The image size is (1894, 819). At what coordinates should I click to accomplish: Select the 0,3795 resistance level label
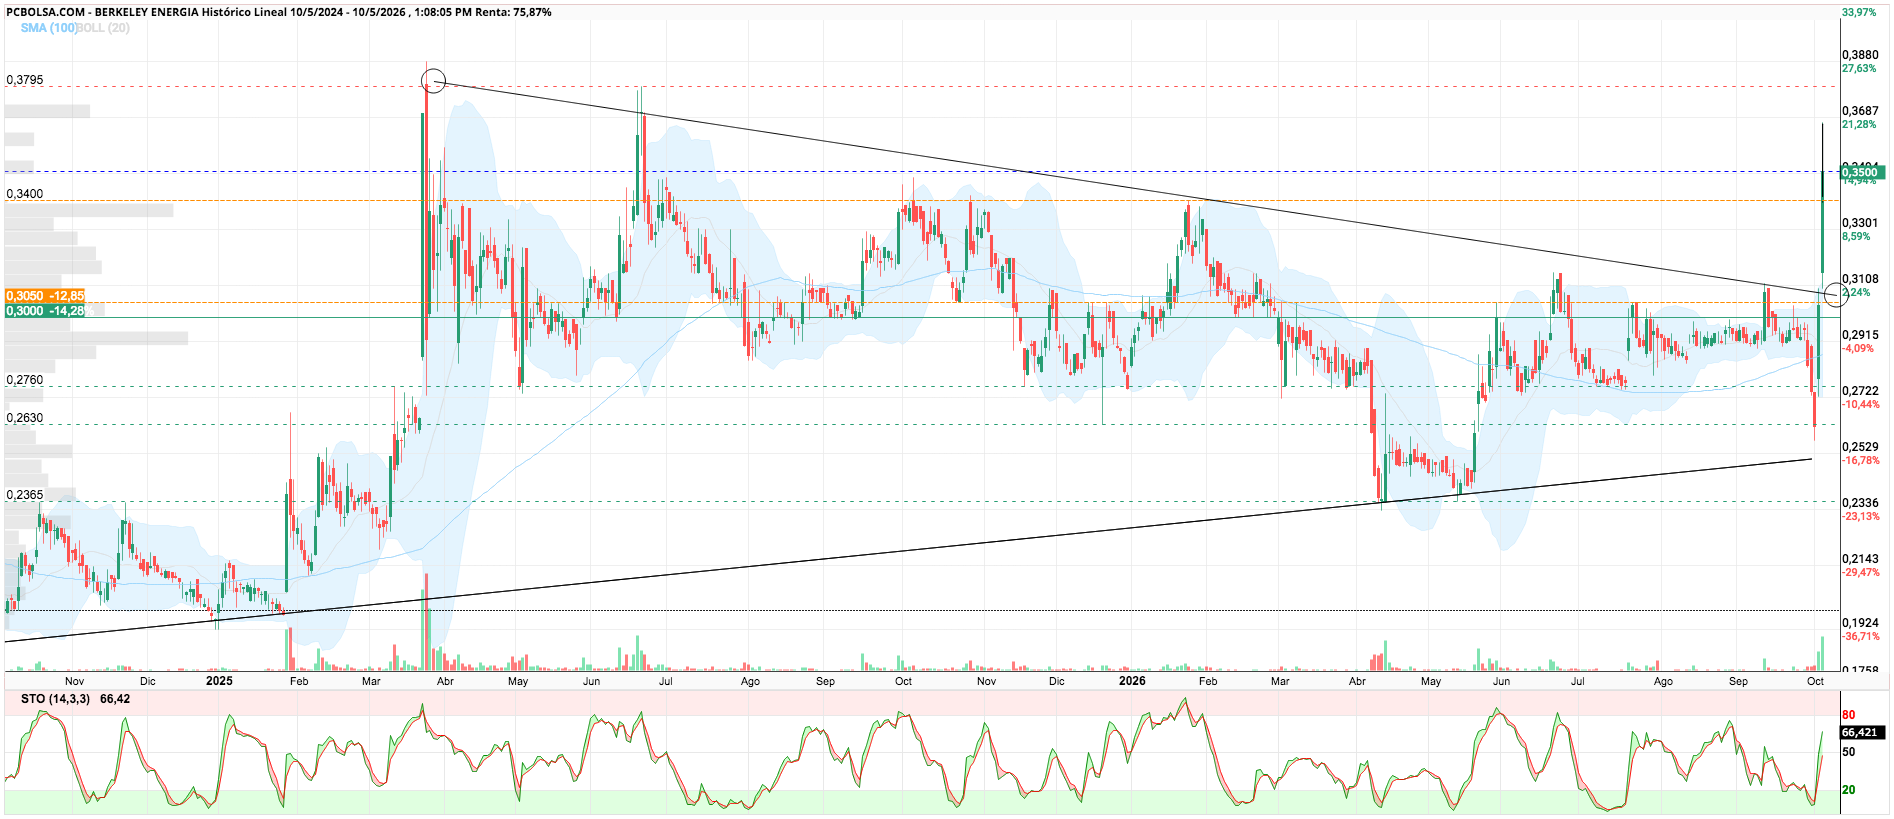[25, 80]
